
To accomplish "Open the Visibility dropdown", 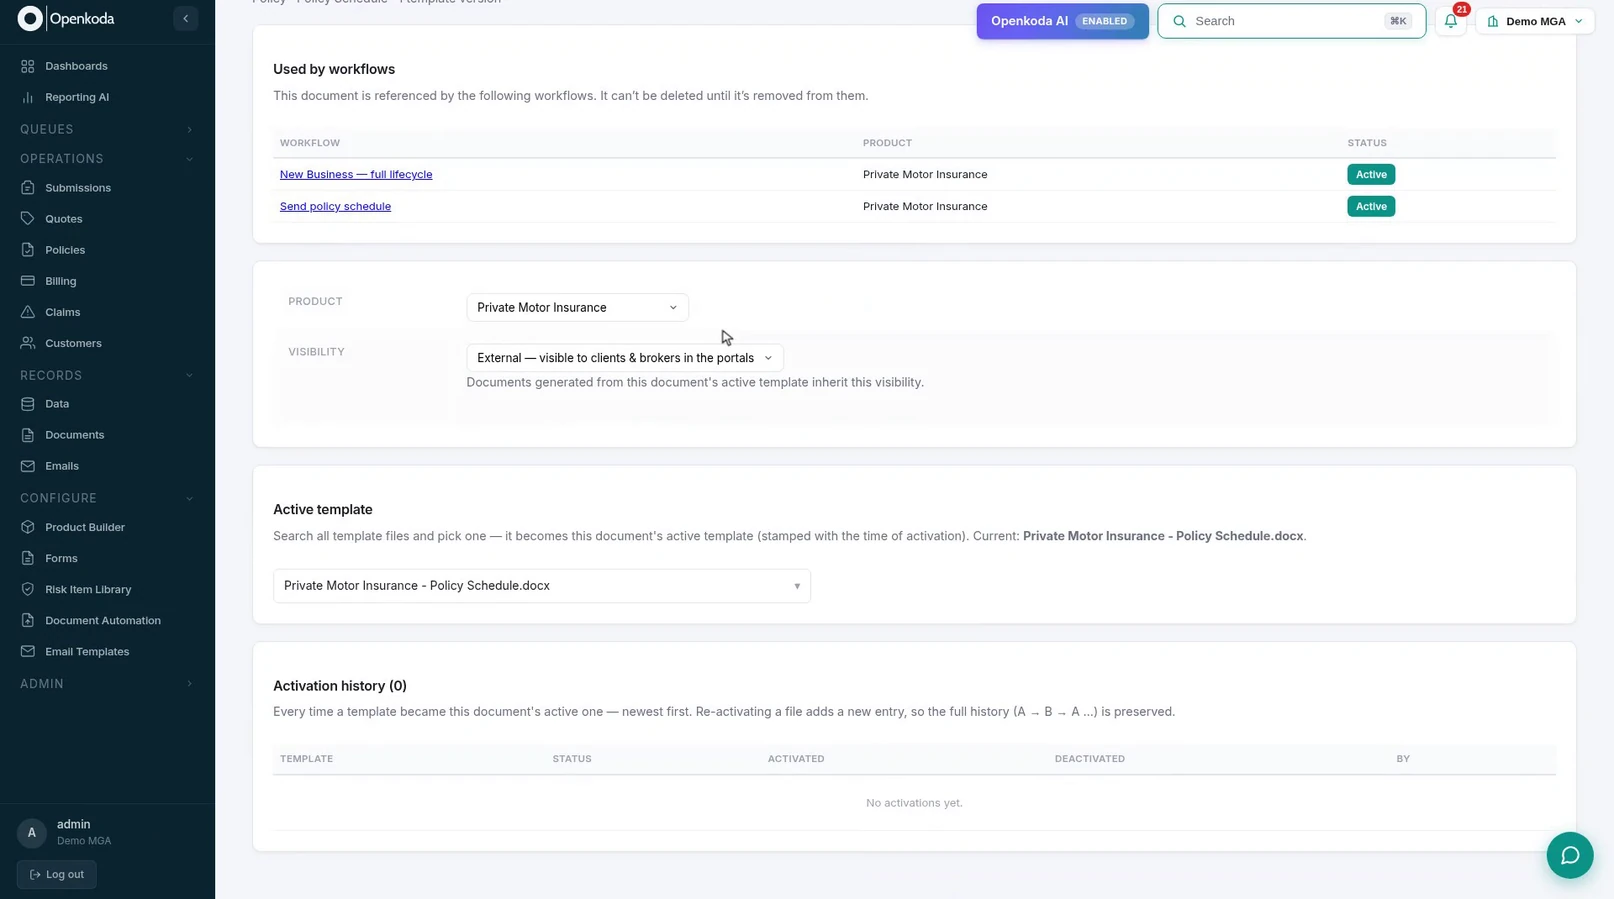I will [625, 358].
